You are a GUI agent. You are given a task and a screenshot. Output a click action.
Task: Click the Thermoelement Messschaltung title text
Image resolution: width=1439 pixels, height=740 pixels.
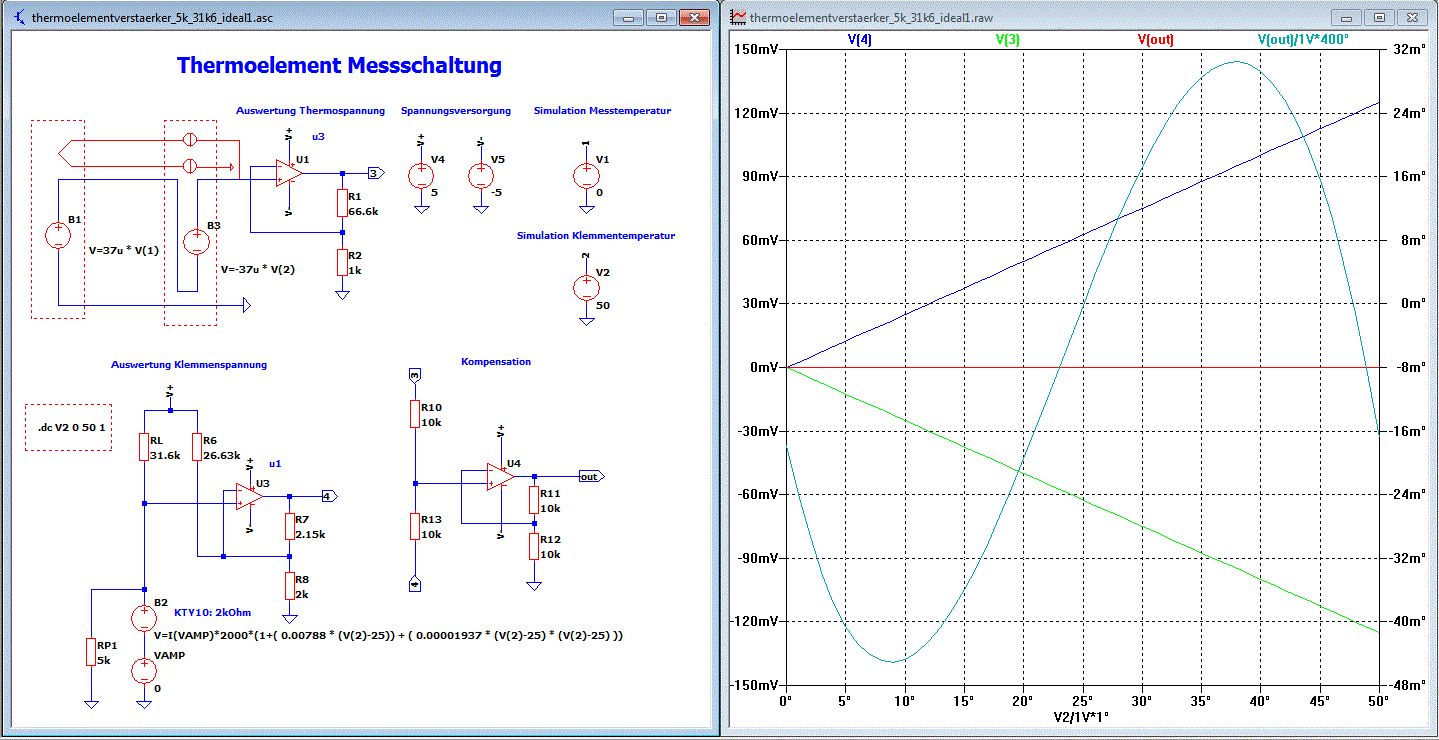click(339, 66)
